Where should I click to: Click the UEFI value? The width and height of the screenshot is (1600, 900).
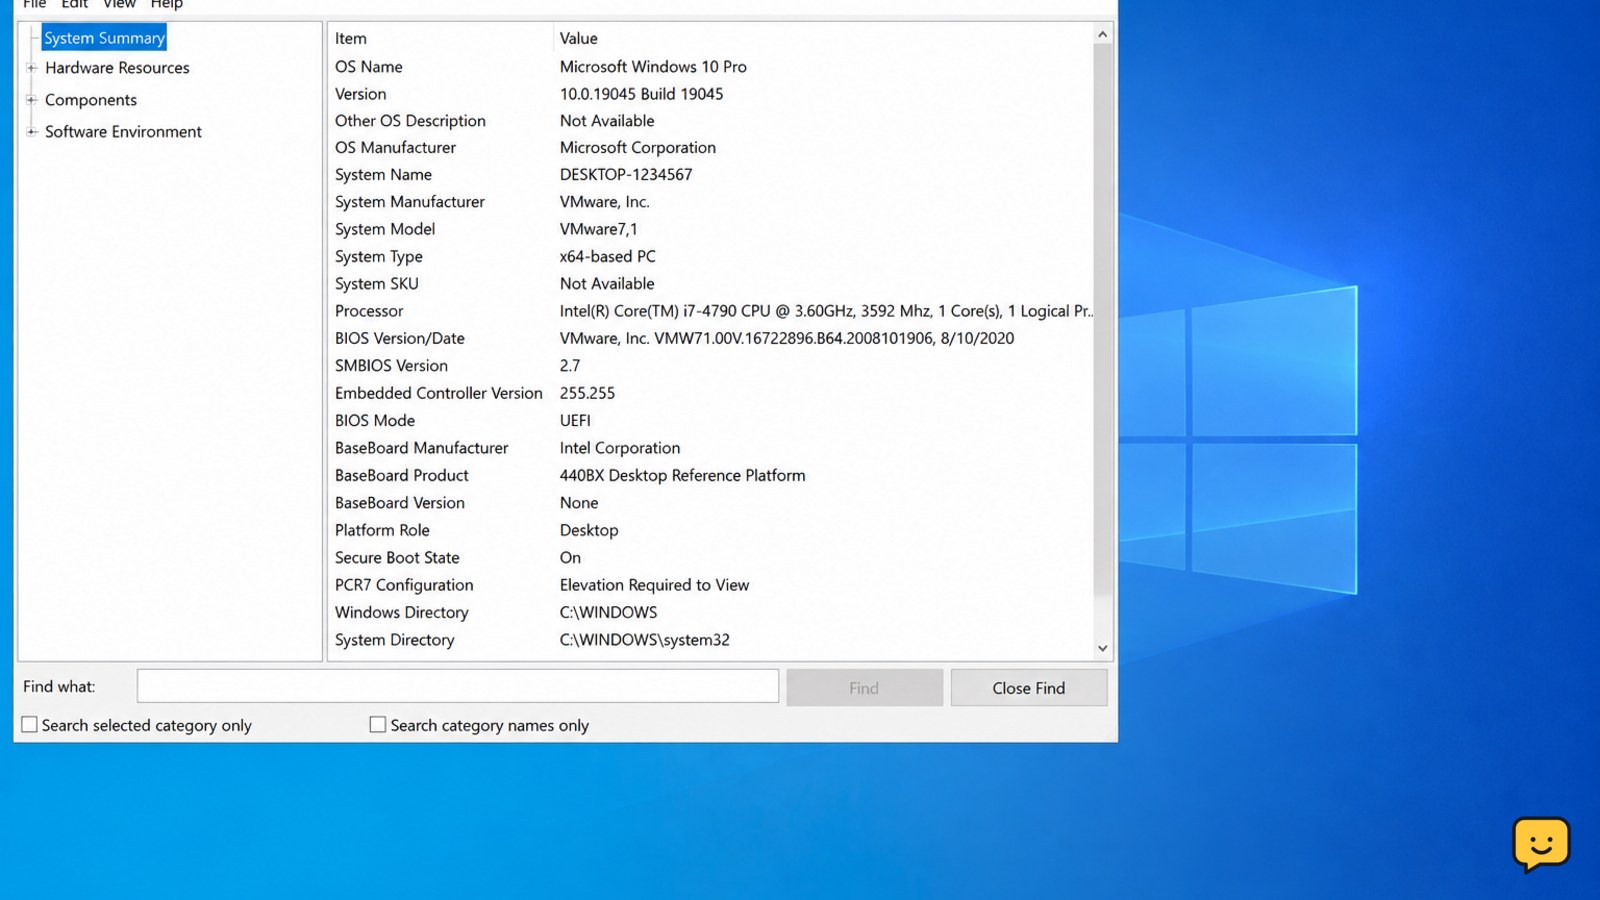click(x=575, y=421)
